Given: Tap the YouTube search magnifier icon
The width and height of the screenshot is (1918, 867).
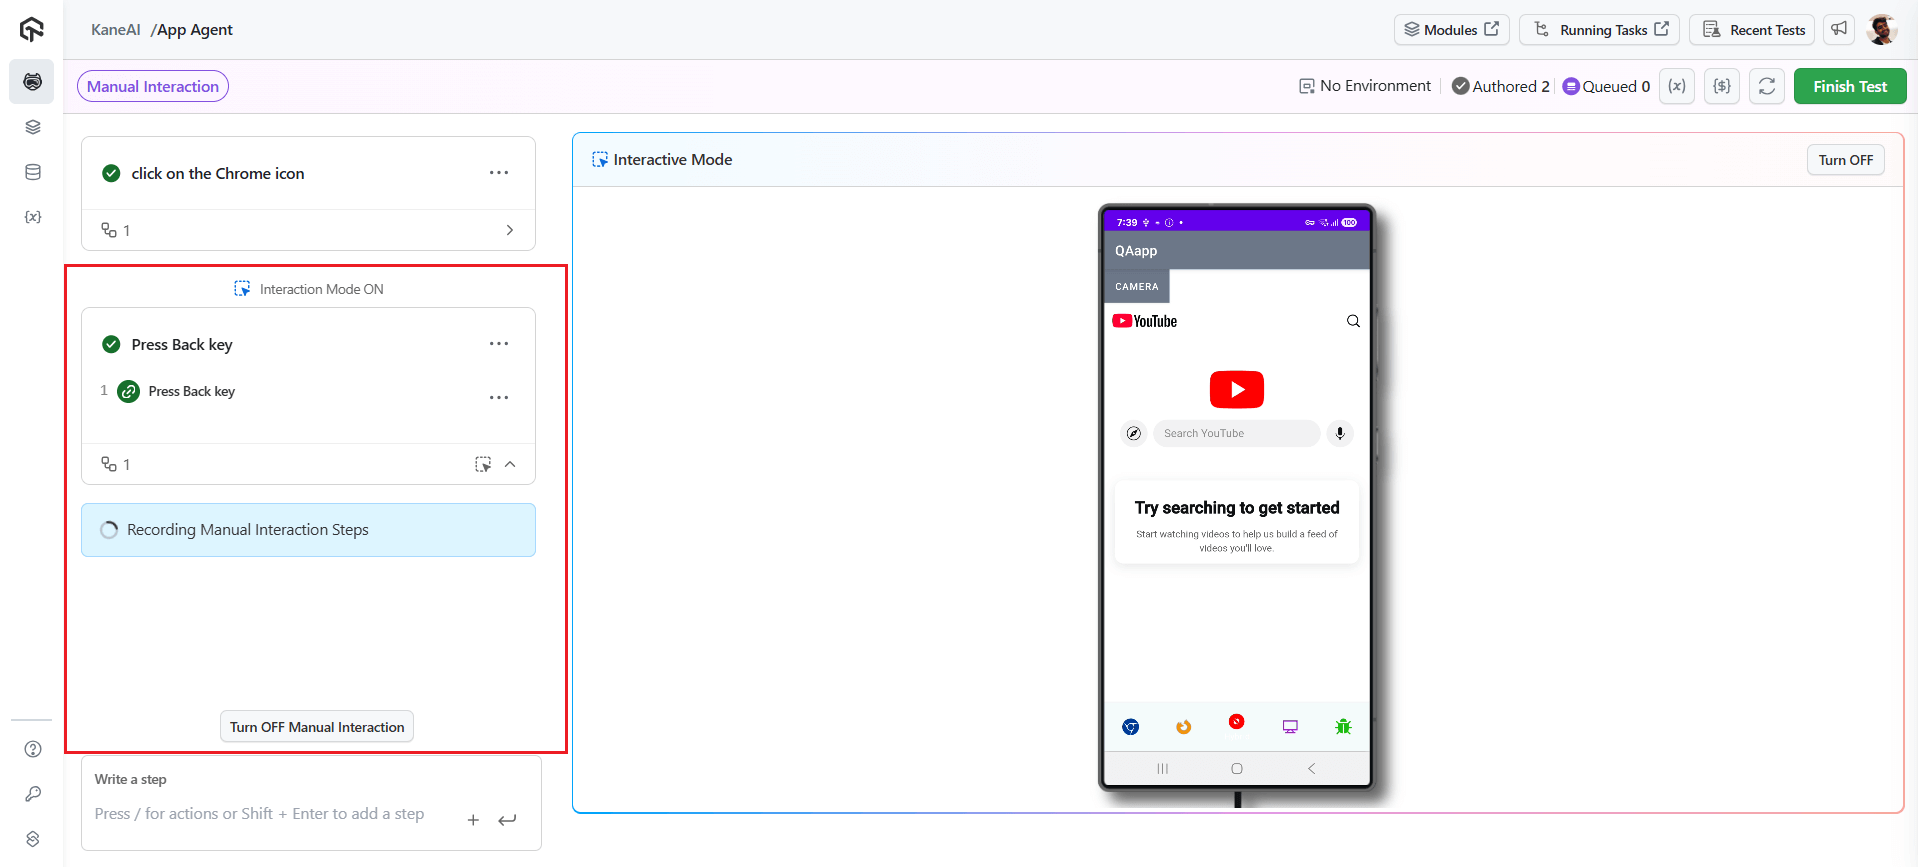Looking at the screenshot, I should point(1353,321).
